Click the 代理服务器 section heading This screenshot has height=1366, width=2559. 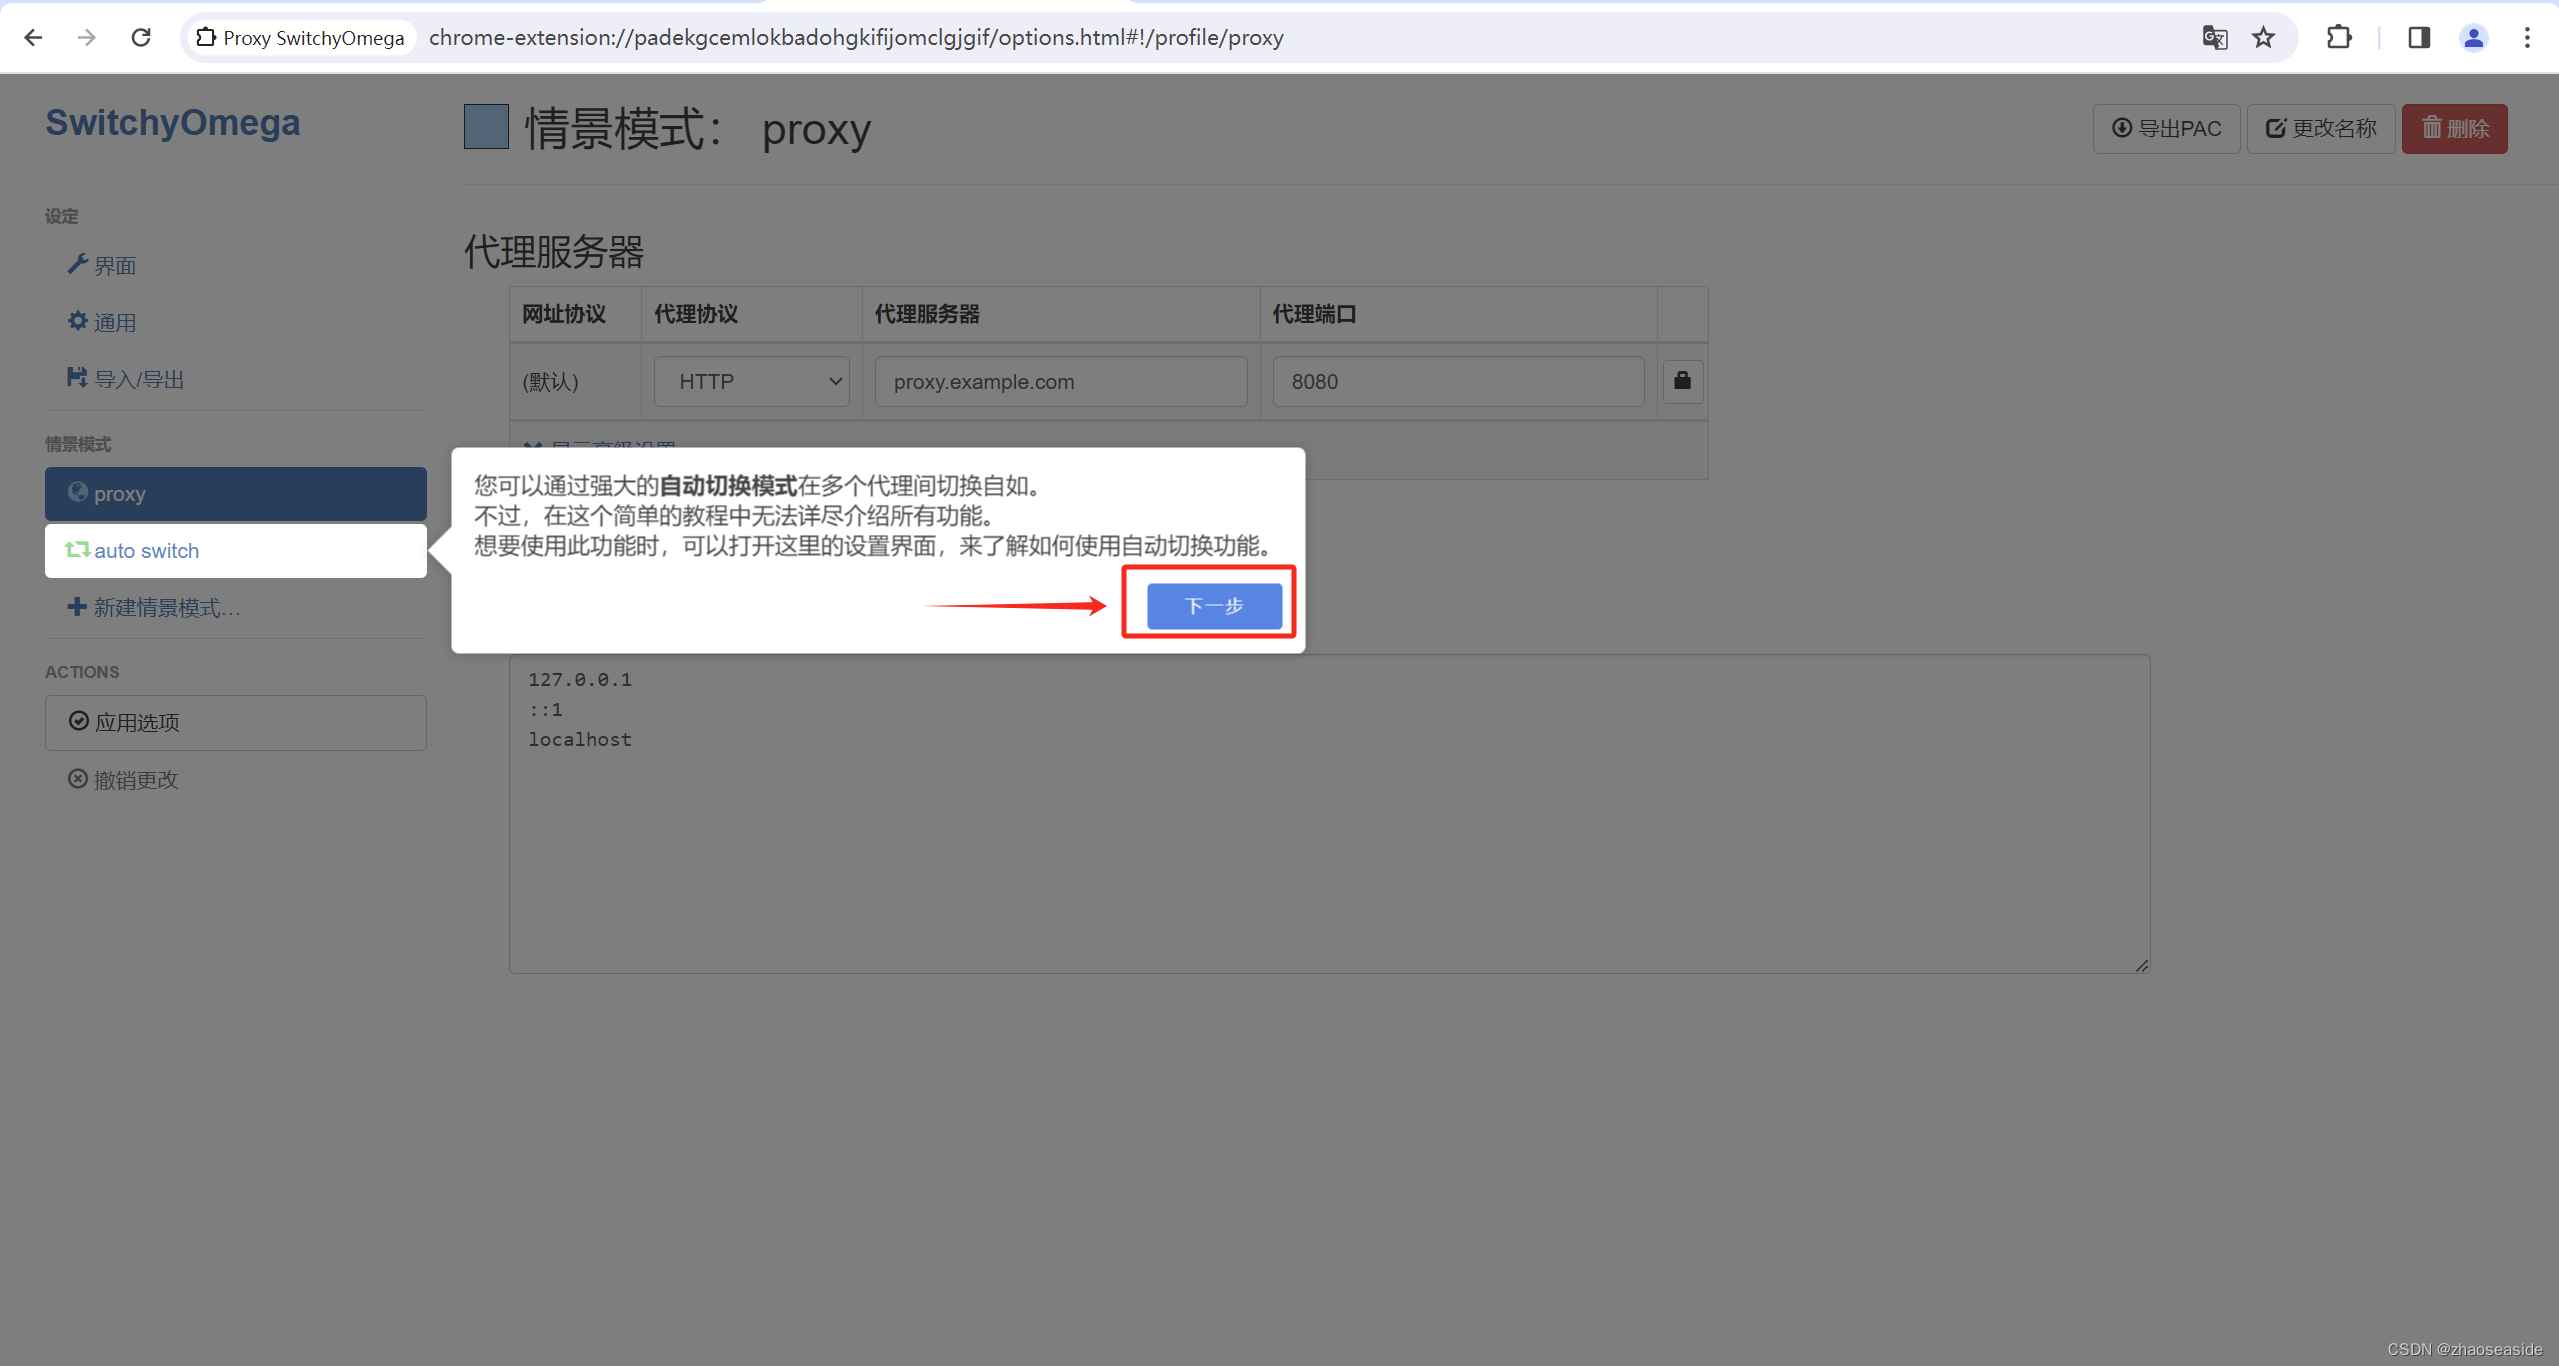tap(554, 252)
